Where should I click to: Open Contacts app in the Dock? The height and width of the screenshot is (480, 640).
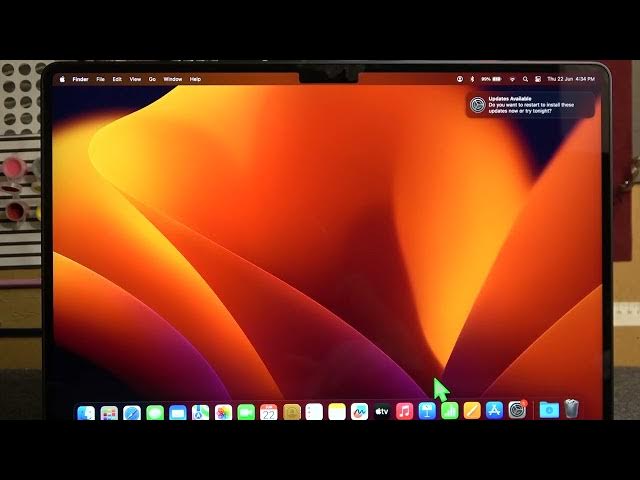(x=292, y=412)
